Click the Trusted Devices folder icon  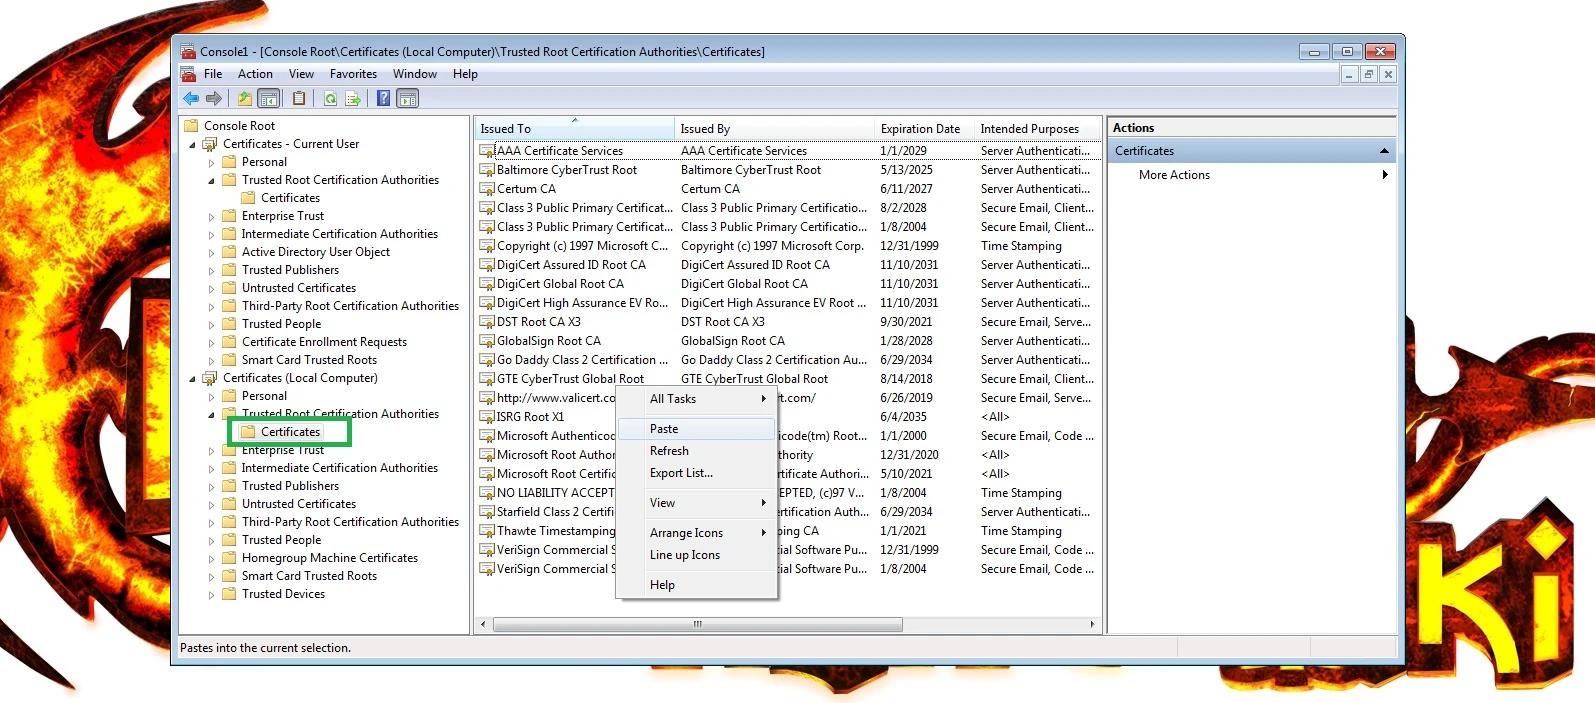[x=229, y=594]
